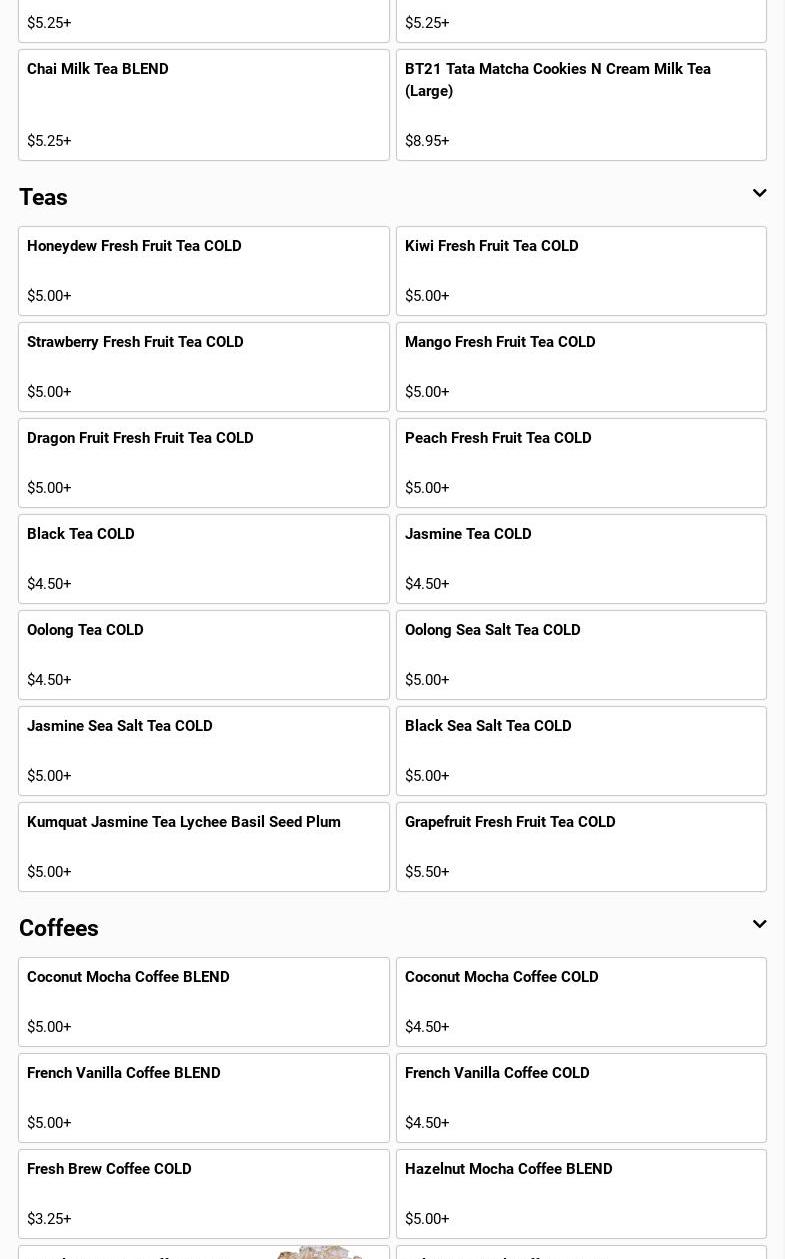This screenshot has height=1259, width=785.
Task: Open Dragon Fruit Fresh Fruit Tea COLD
Action: click(204, 463)
